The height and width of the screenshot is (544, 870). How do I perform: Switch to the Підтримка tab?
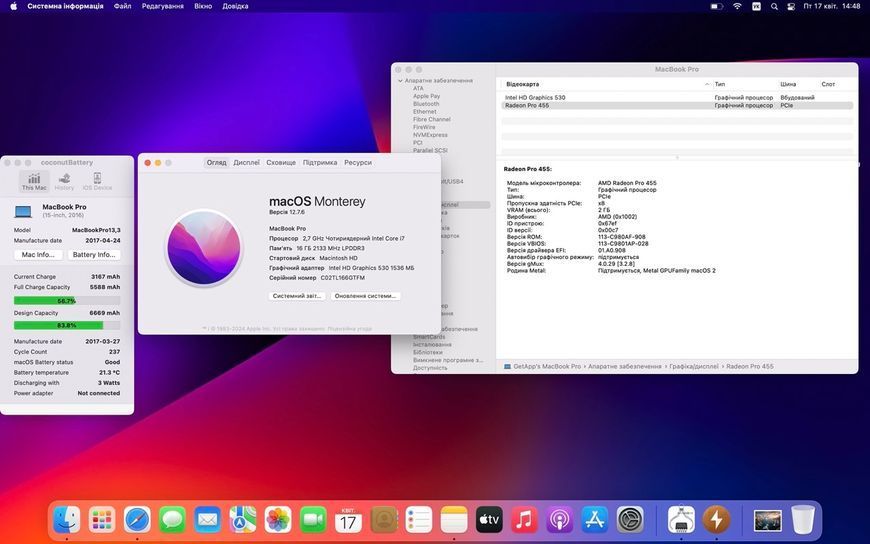320,163
